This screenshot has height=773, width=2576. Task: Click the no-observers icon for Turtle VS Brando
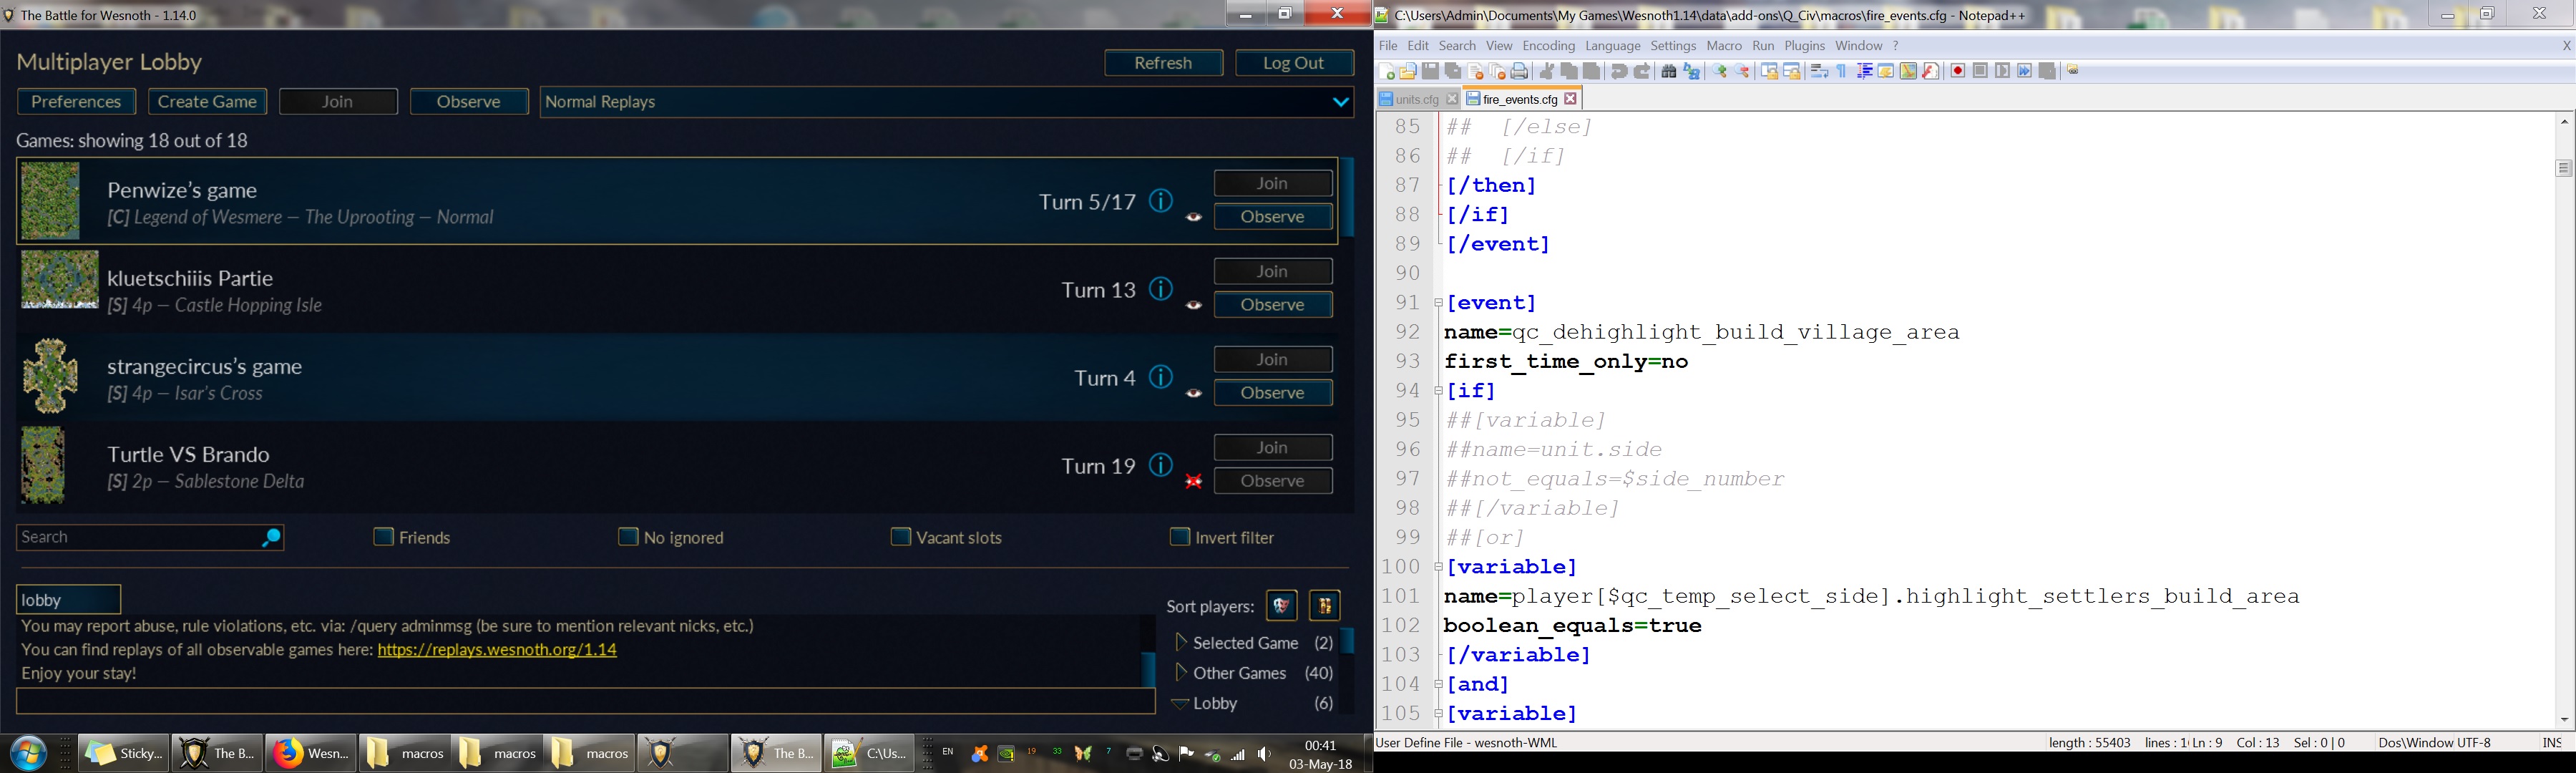click(1193, 481)
